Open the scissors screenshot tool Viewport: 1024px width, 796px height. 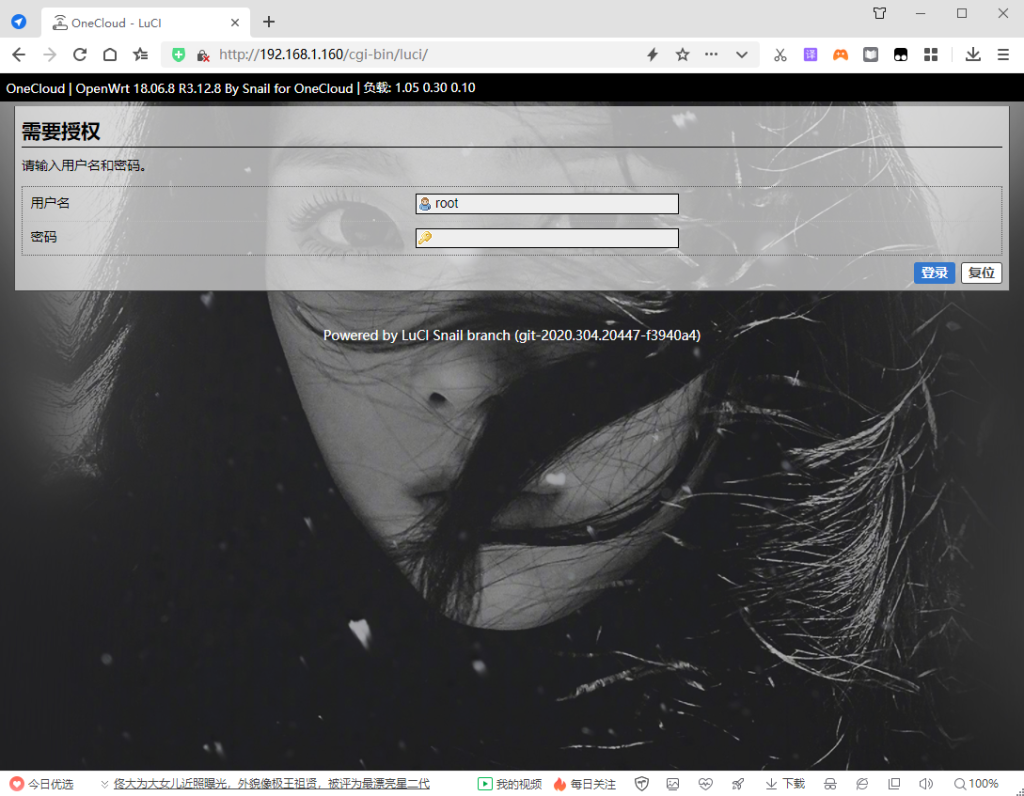coord(781,55)
